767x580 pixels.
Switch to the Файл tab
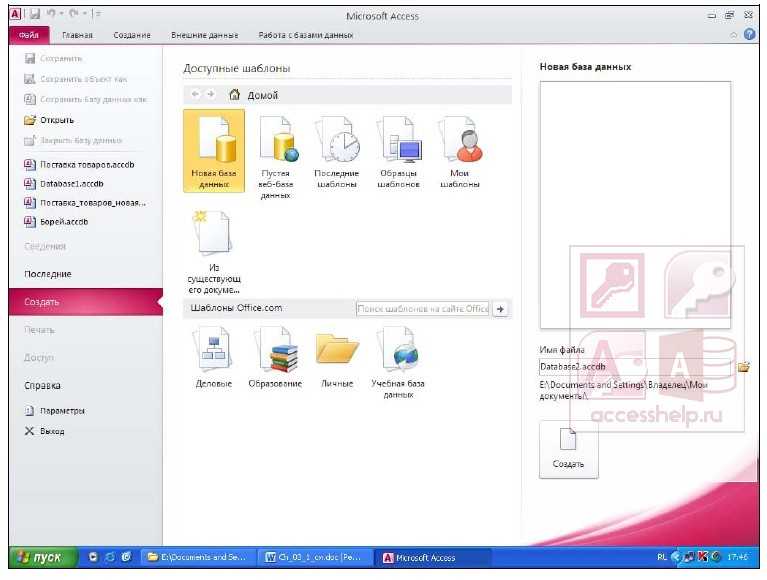tap(29, 35)
